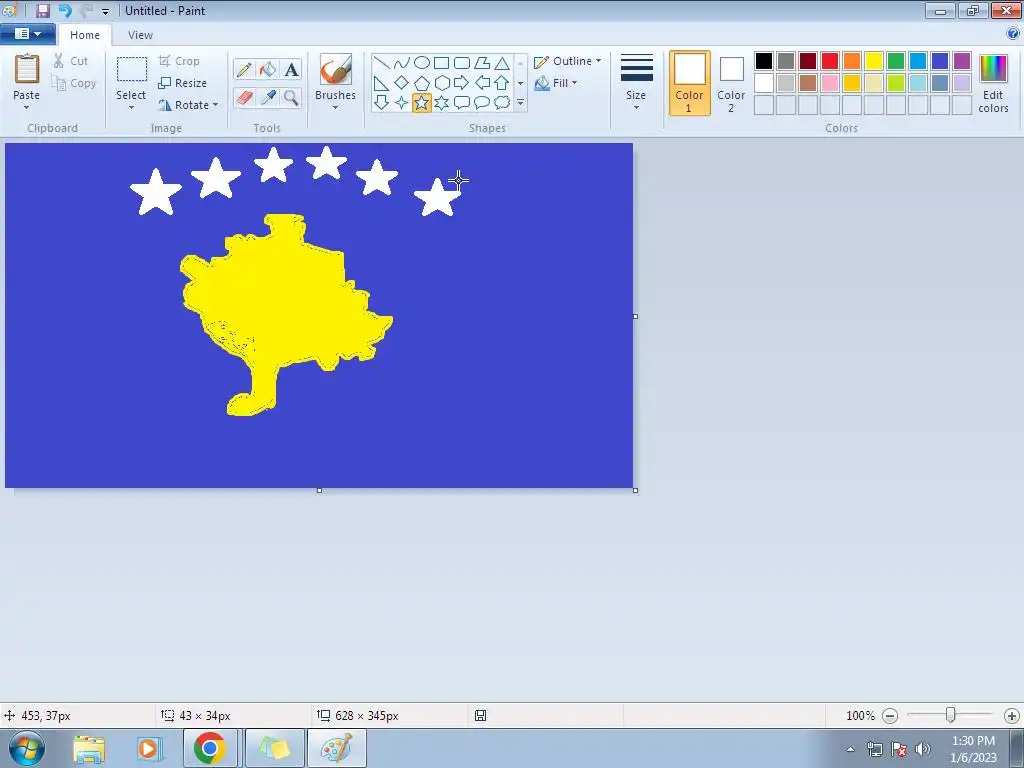Choose the Cloud callout shape
The image size is (1024, 768).
point(502,103)
